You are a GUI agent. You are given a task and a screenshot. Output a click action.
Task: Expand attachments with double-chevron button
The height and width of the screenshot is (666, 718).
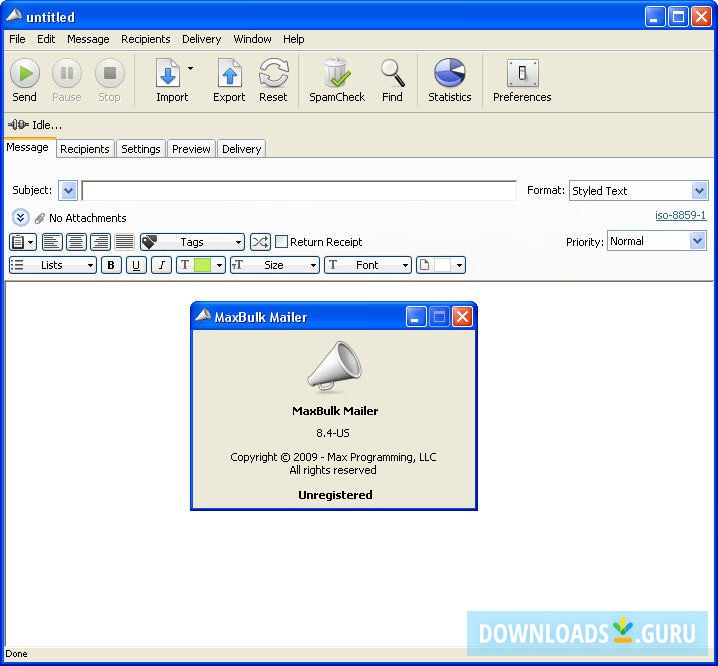click(21, 217)
